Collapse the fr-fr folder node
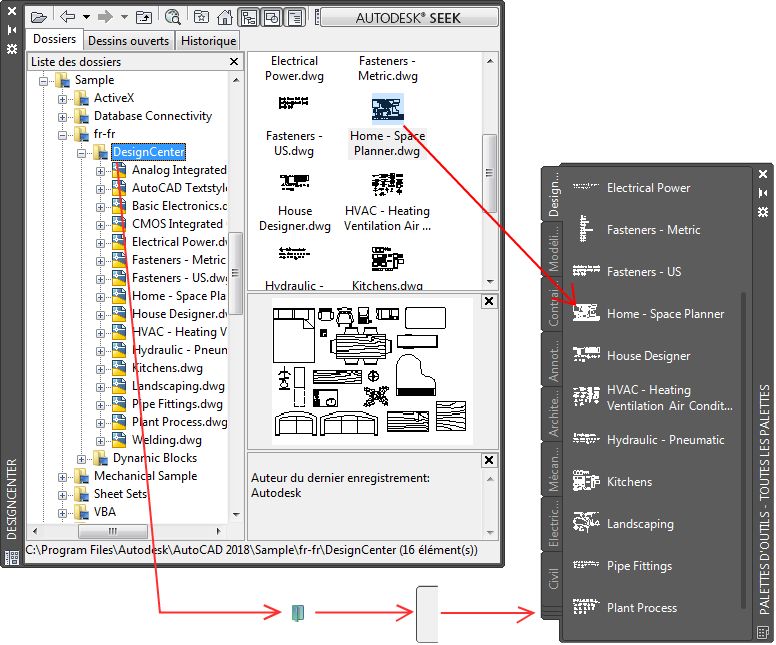 click(62, 135)
